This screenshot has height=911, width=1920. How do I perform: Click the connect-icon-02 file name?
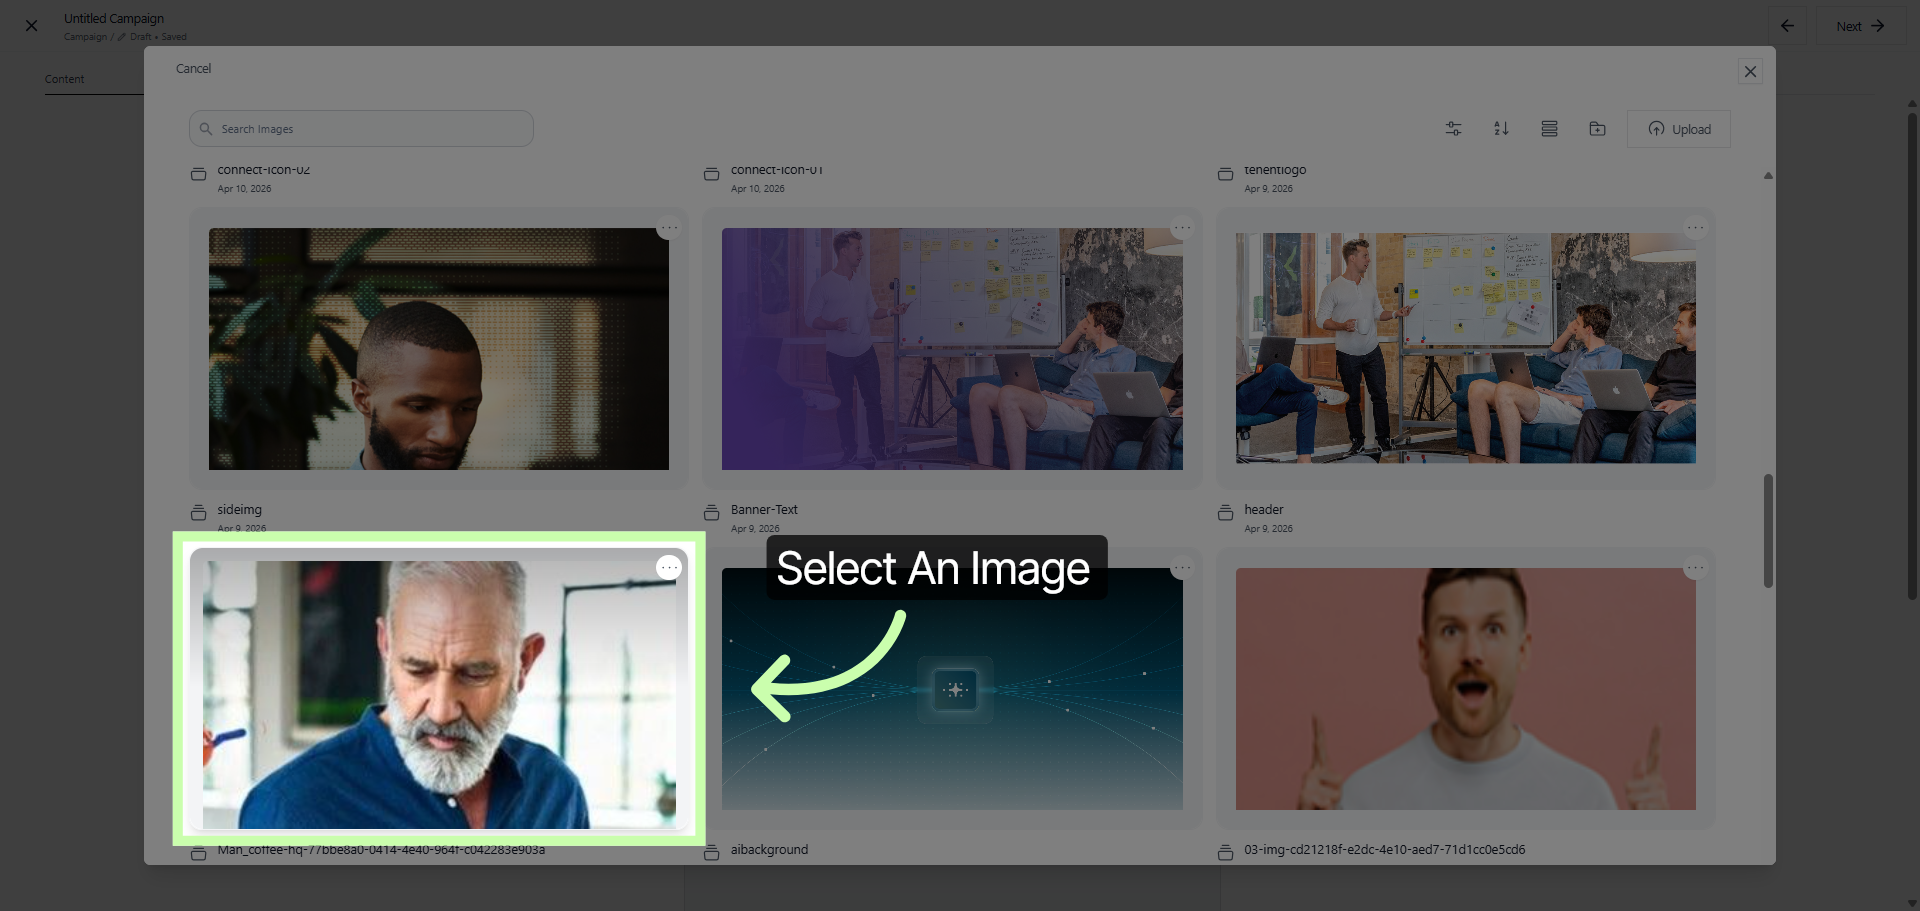click(263, 170)
